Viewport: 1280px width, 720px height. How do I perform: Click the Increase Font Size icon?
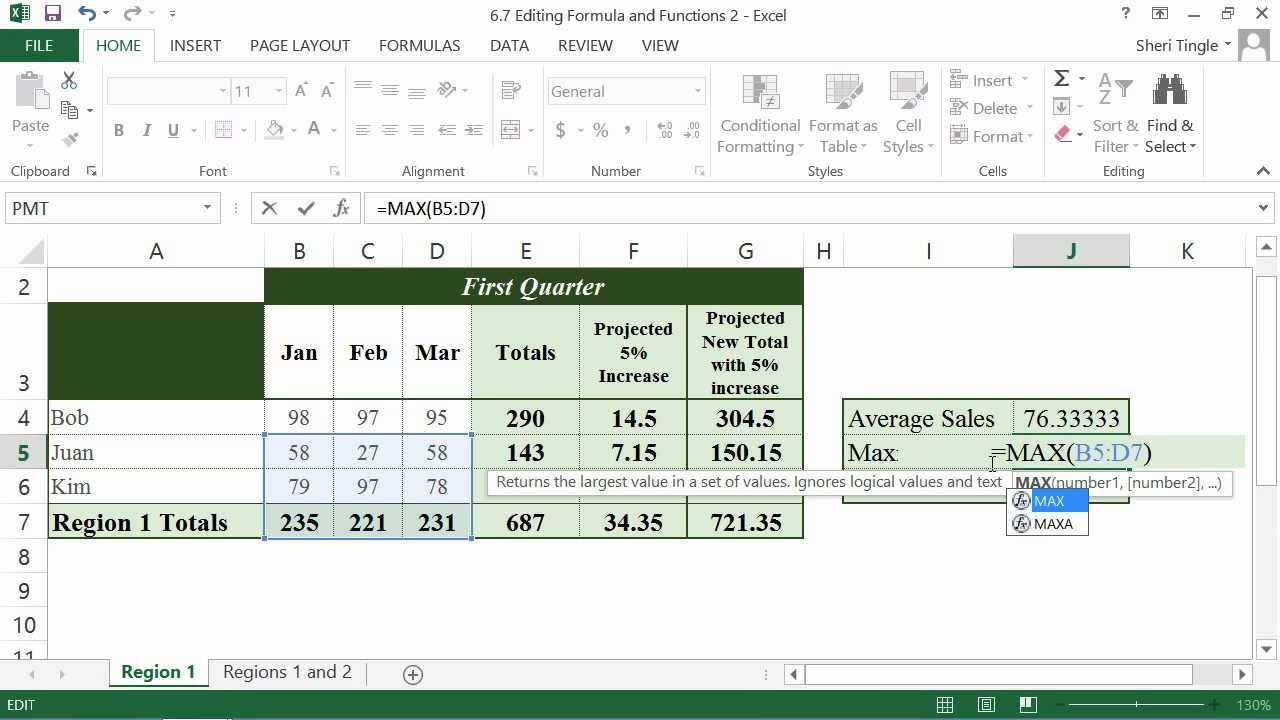[301, 91]
